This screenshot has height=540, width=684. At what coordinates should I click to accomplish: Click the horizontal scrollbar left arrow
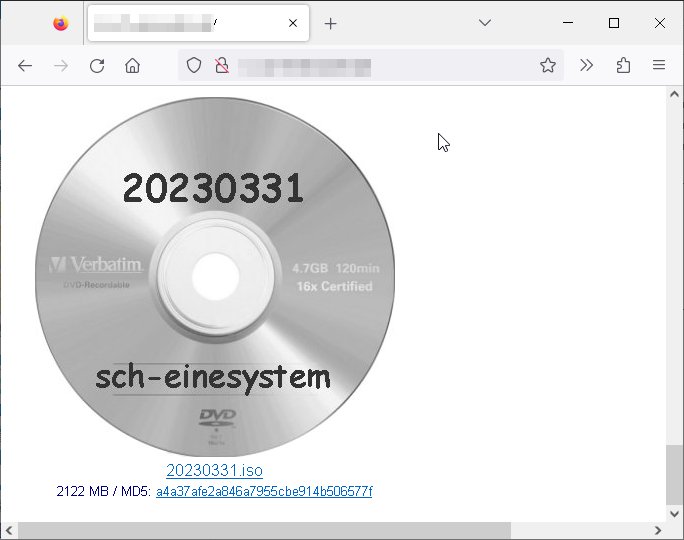click(9, 530)
